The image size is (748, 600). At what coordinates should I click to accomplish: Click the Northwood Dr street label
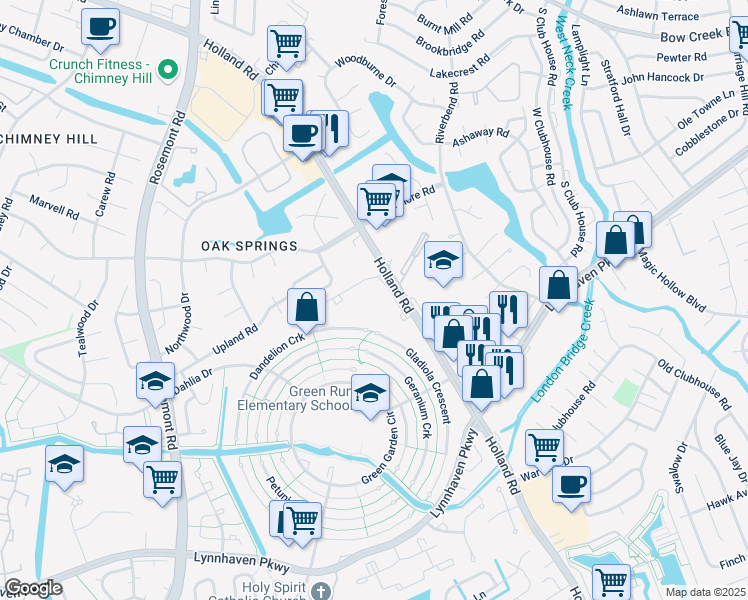179,323
